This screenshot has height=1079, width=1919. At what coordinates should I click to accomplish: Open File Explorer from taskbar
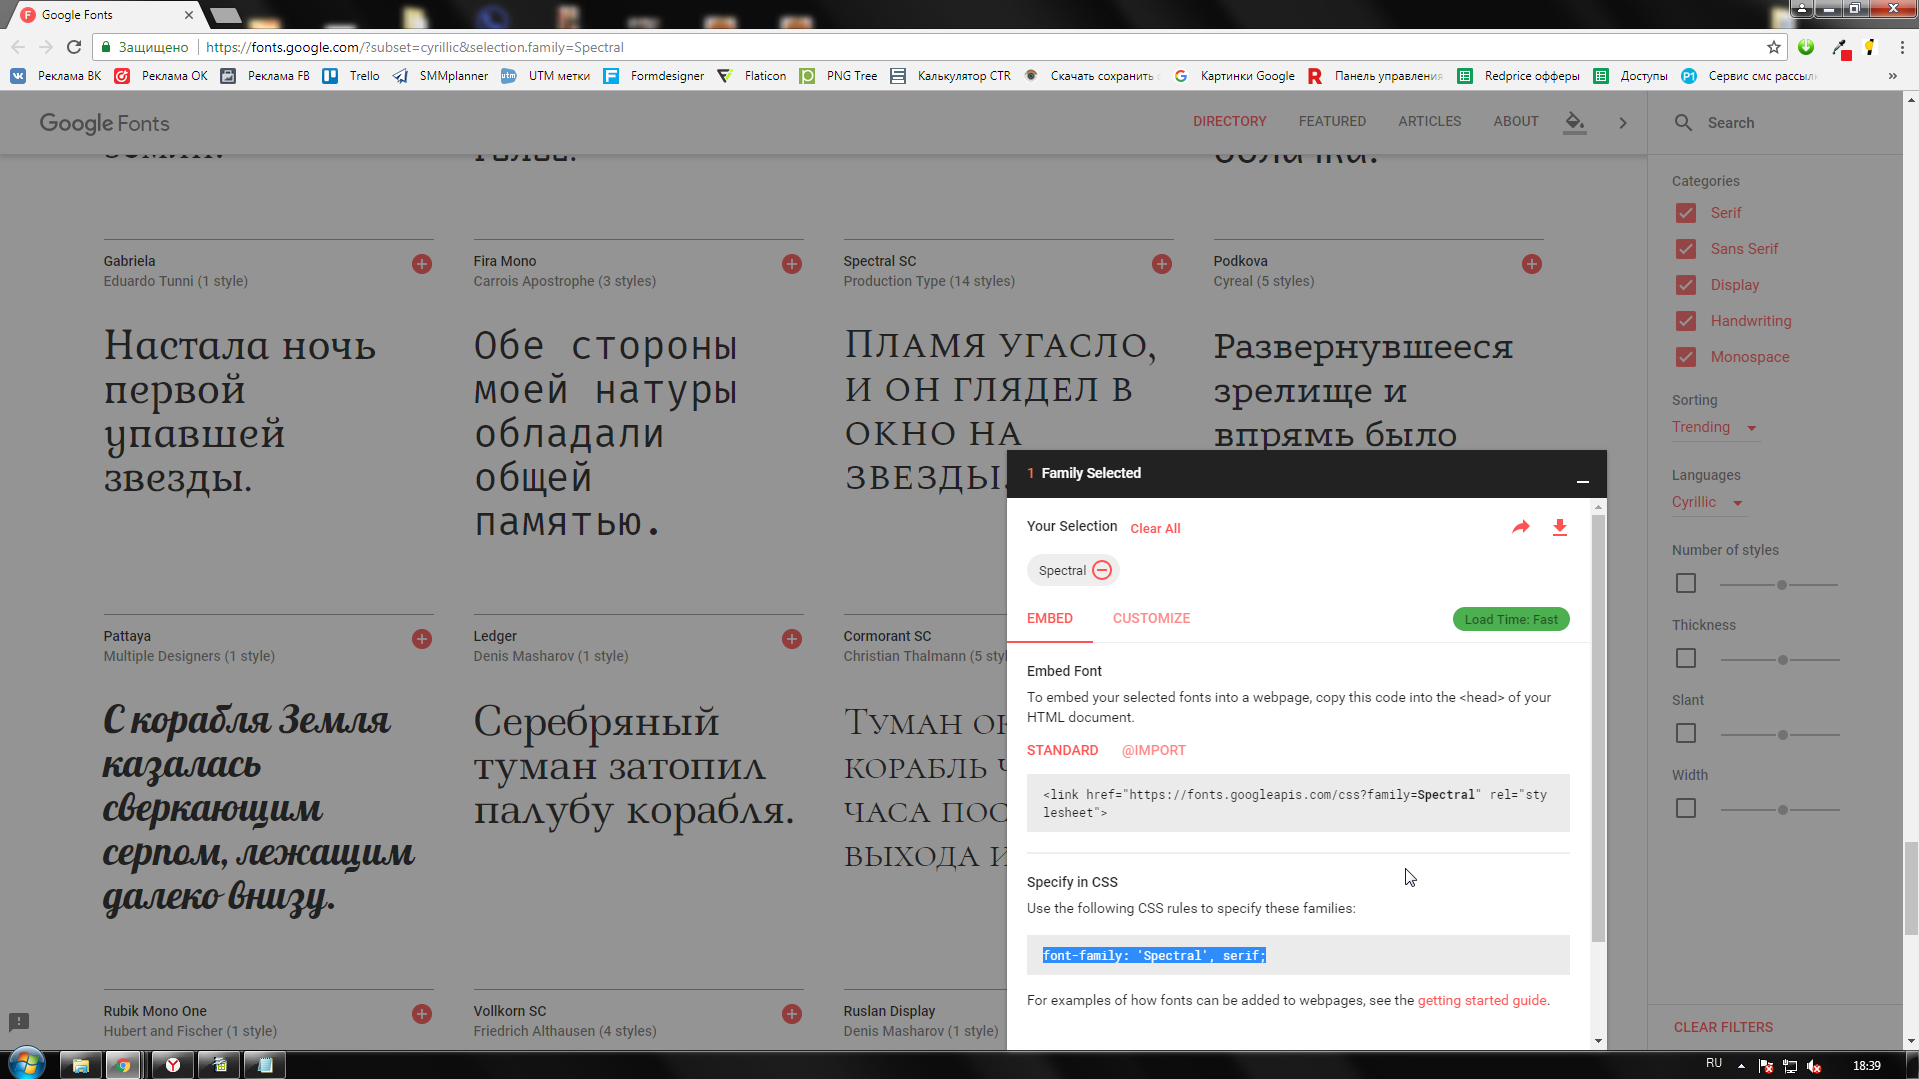[x=80, y=1065]
